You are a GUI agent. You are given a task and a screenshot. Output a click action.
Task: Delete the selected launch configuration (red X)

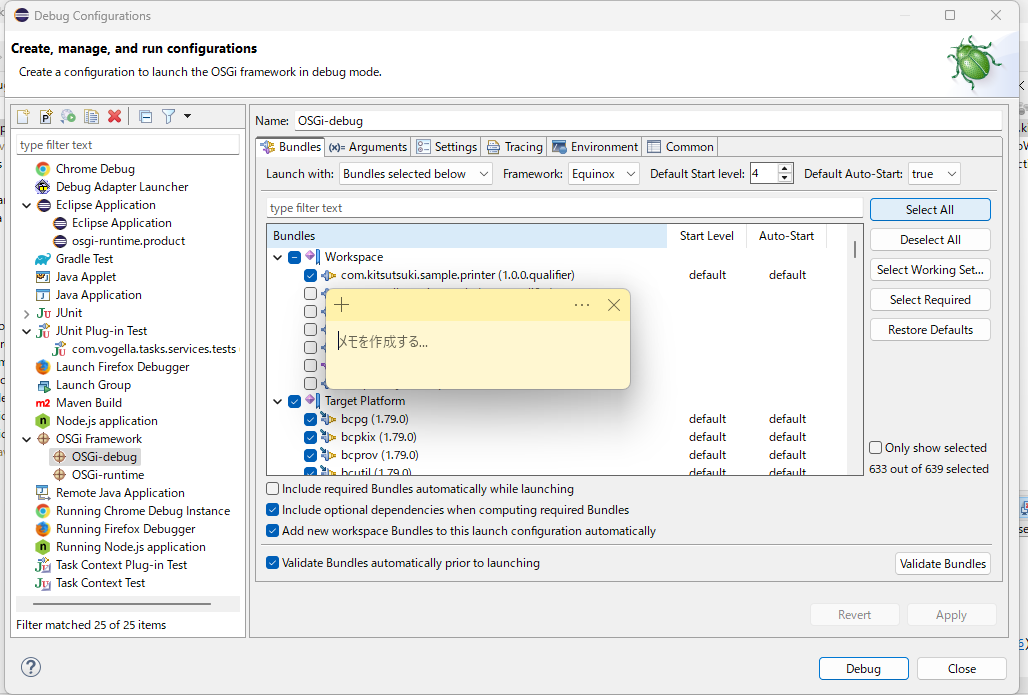coord(114,117)
